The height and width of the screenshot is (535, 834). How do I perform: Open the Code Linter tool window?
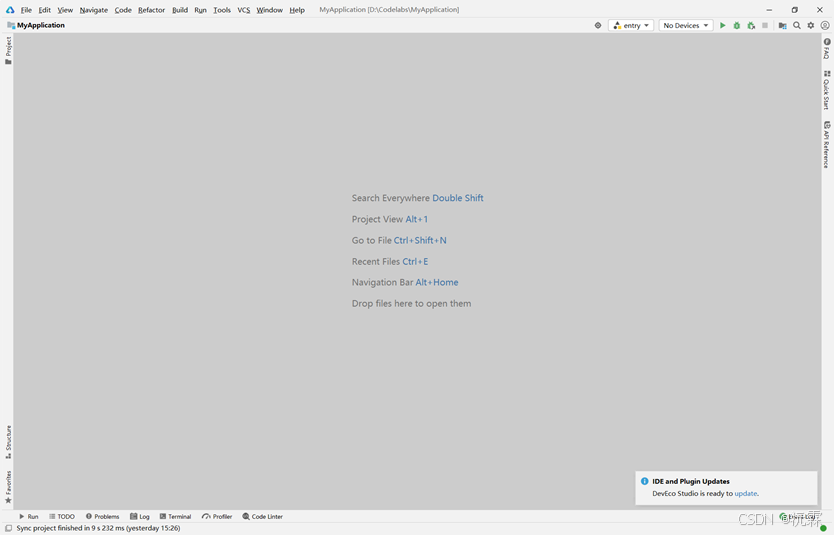[x=263, y=516]
